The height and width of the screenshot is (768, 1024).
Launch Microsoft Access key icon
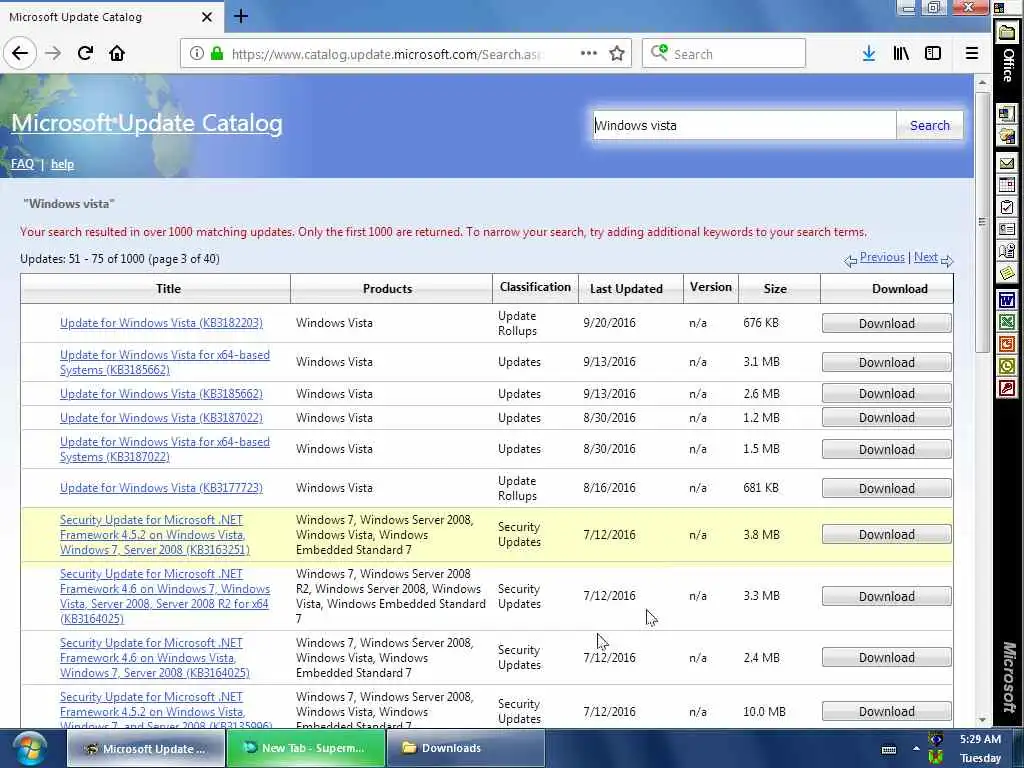coord(1007,389)
